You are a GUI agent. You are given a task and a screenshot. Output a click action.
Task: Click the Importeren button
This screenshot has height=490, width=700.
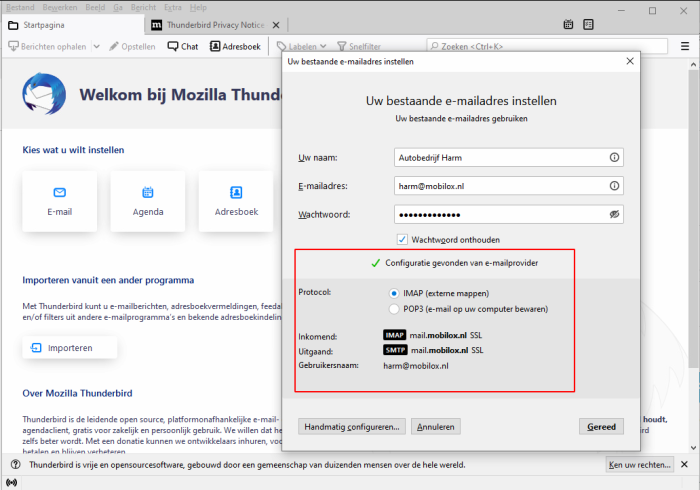[70, 348]
